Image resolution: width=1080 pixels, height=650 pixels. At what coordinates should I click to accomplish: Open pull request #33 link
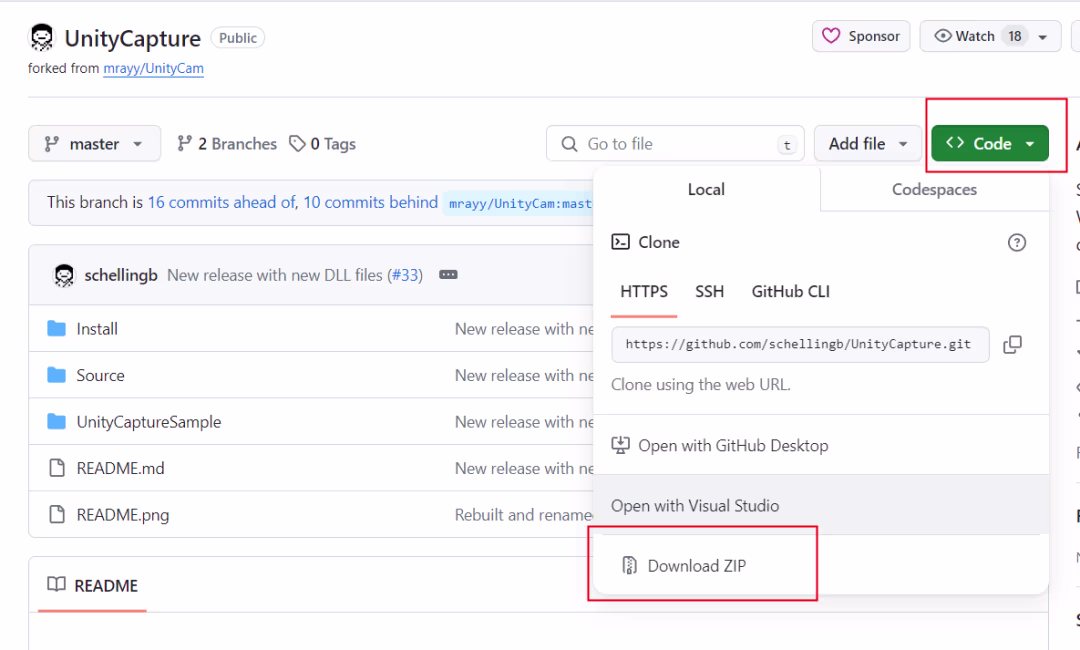(404, 275)
